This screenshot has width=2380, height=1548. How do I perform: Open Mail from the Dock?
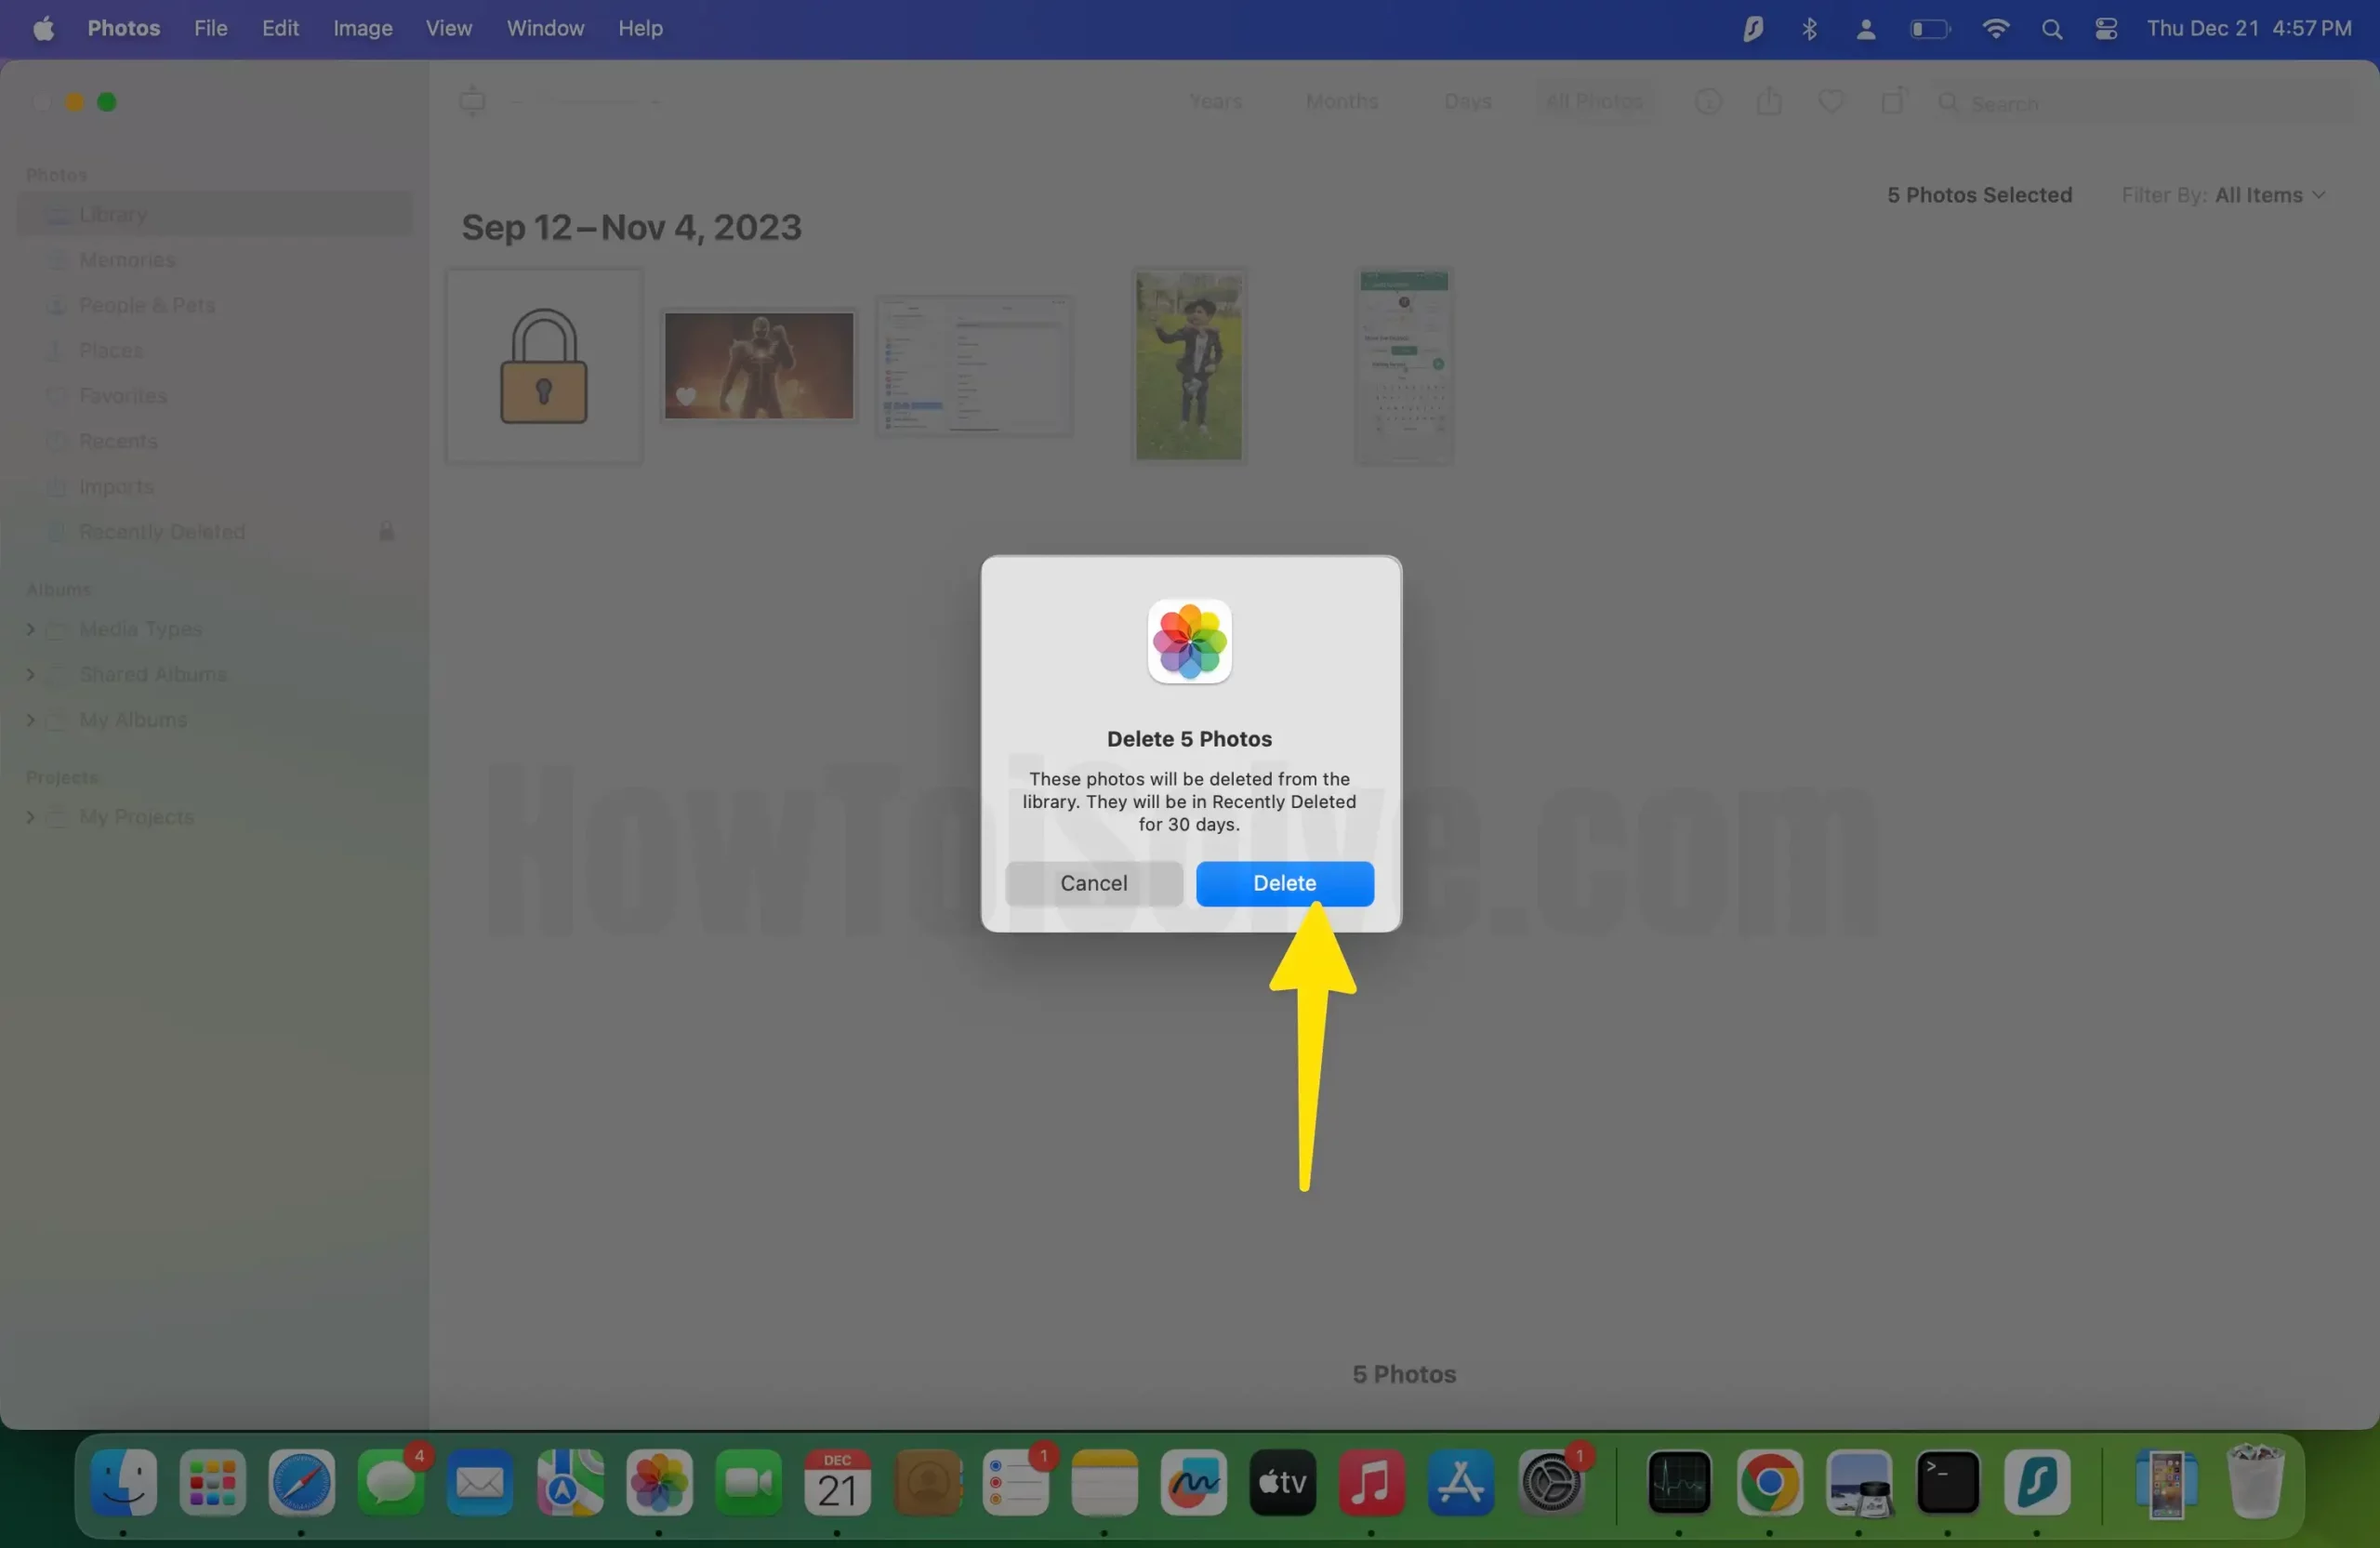coord(479,1481)
